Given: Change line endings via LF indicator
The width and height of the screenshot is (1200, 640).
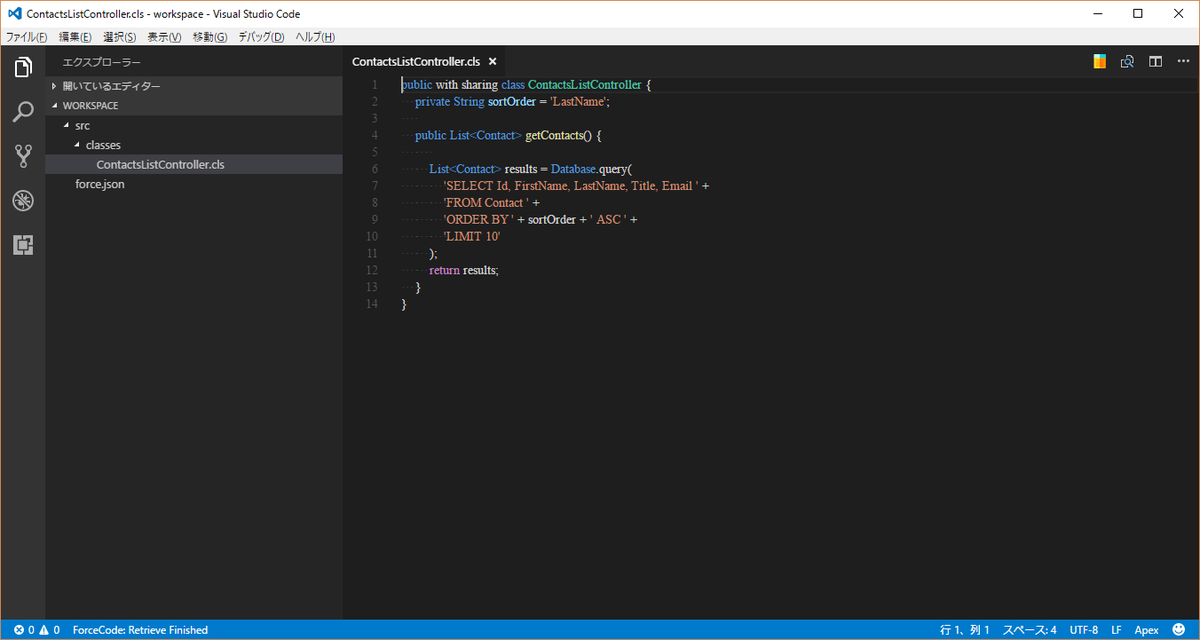Looking at the screenshot, I should [1116, 630].
